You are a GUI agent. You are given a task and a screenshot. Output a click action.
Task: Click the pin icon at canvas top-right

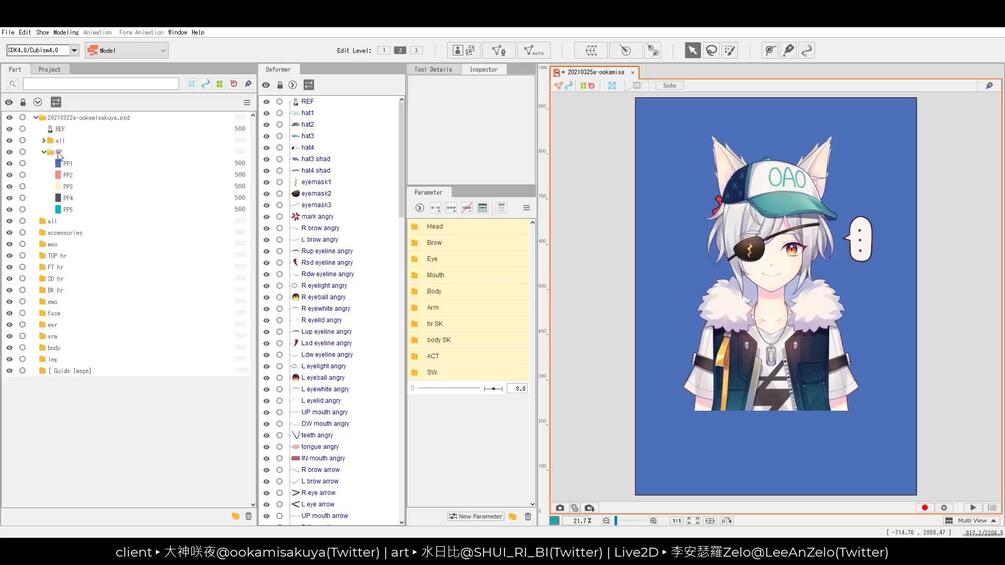click(989, 85)
